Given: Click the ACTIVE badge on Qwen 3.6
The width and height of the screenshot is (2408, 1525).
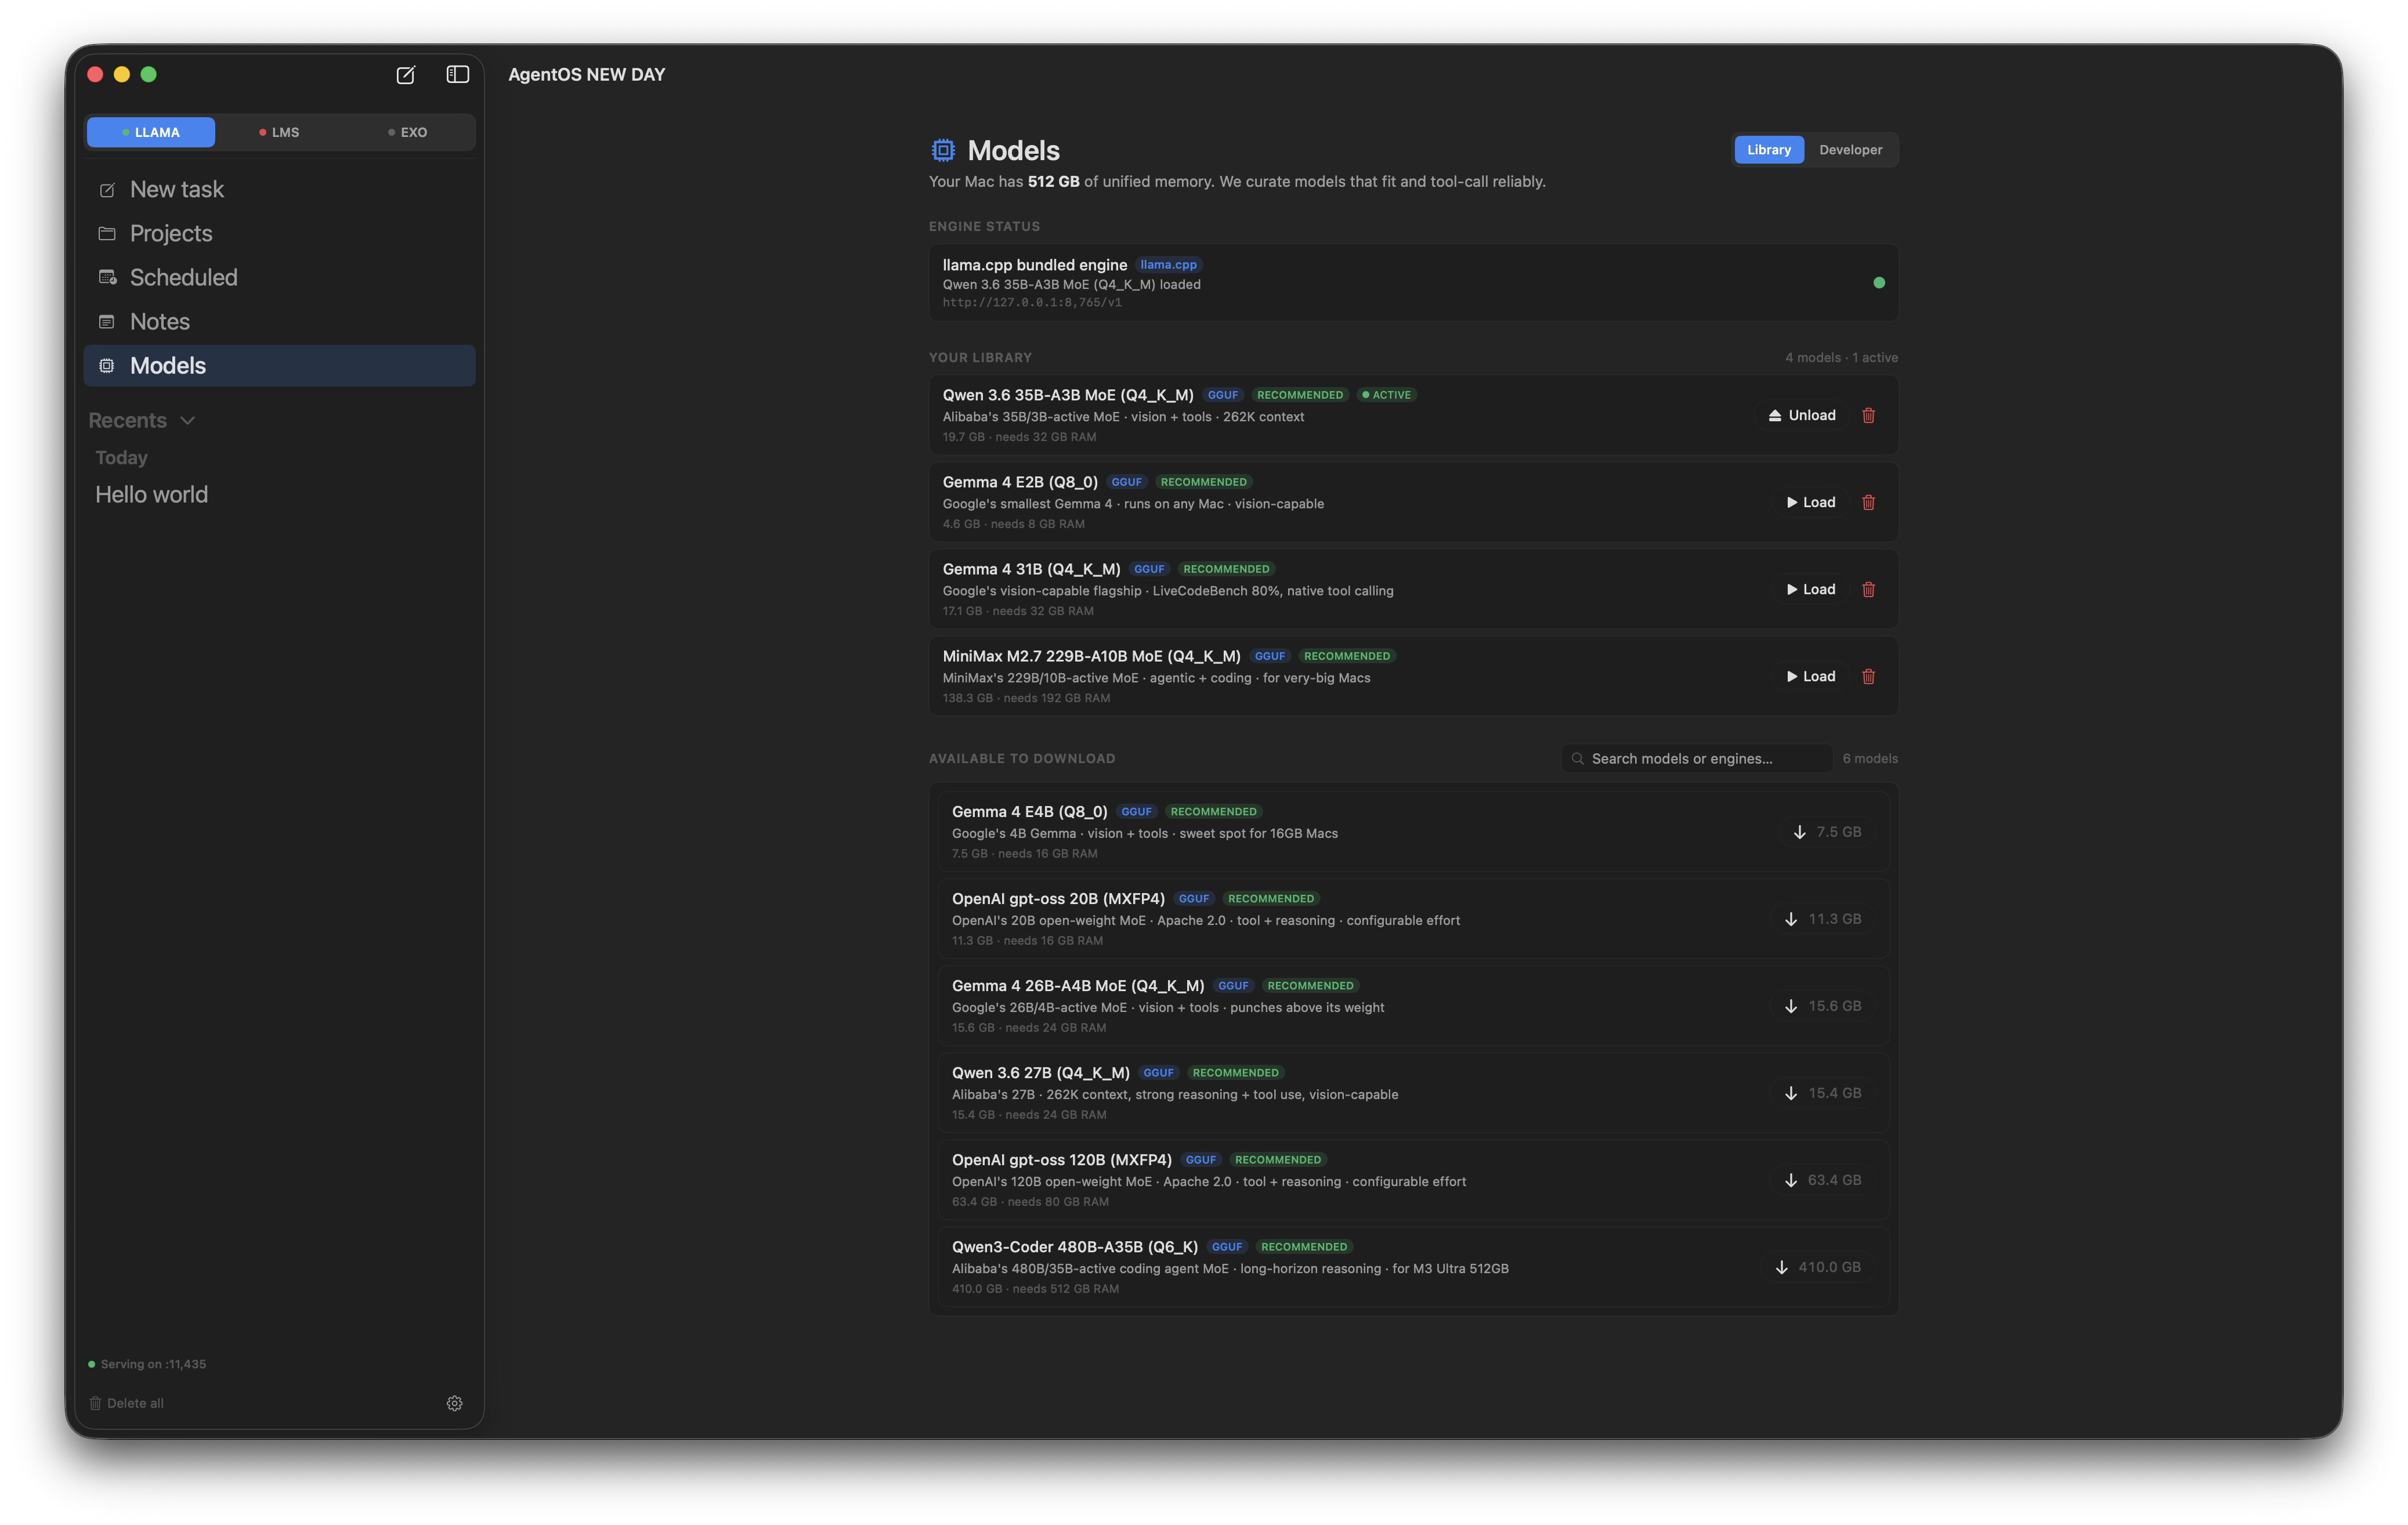Looking at the screenshot, I should point(1386,395).
